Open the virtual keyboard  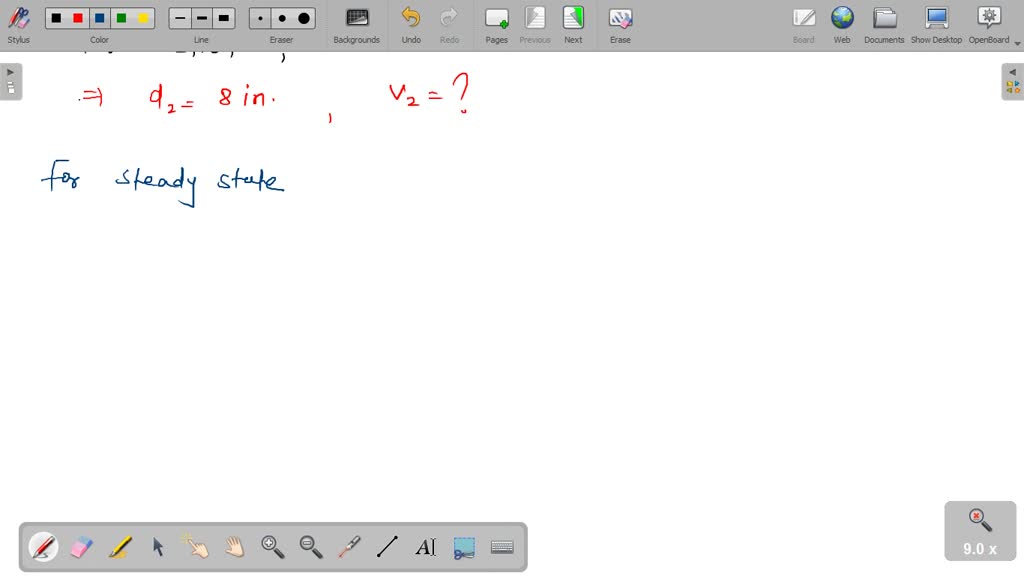[x=502, y=547]
